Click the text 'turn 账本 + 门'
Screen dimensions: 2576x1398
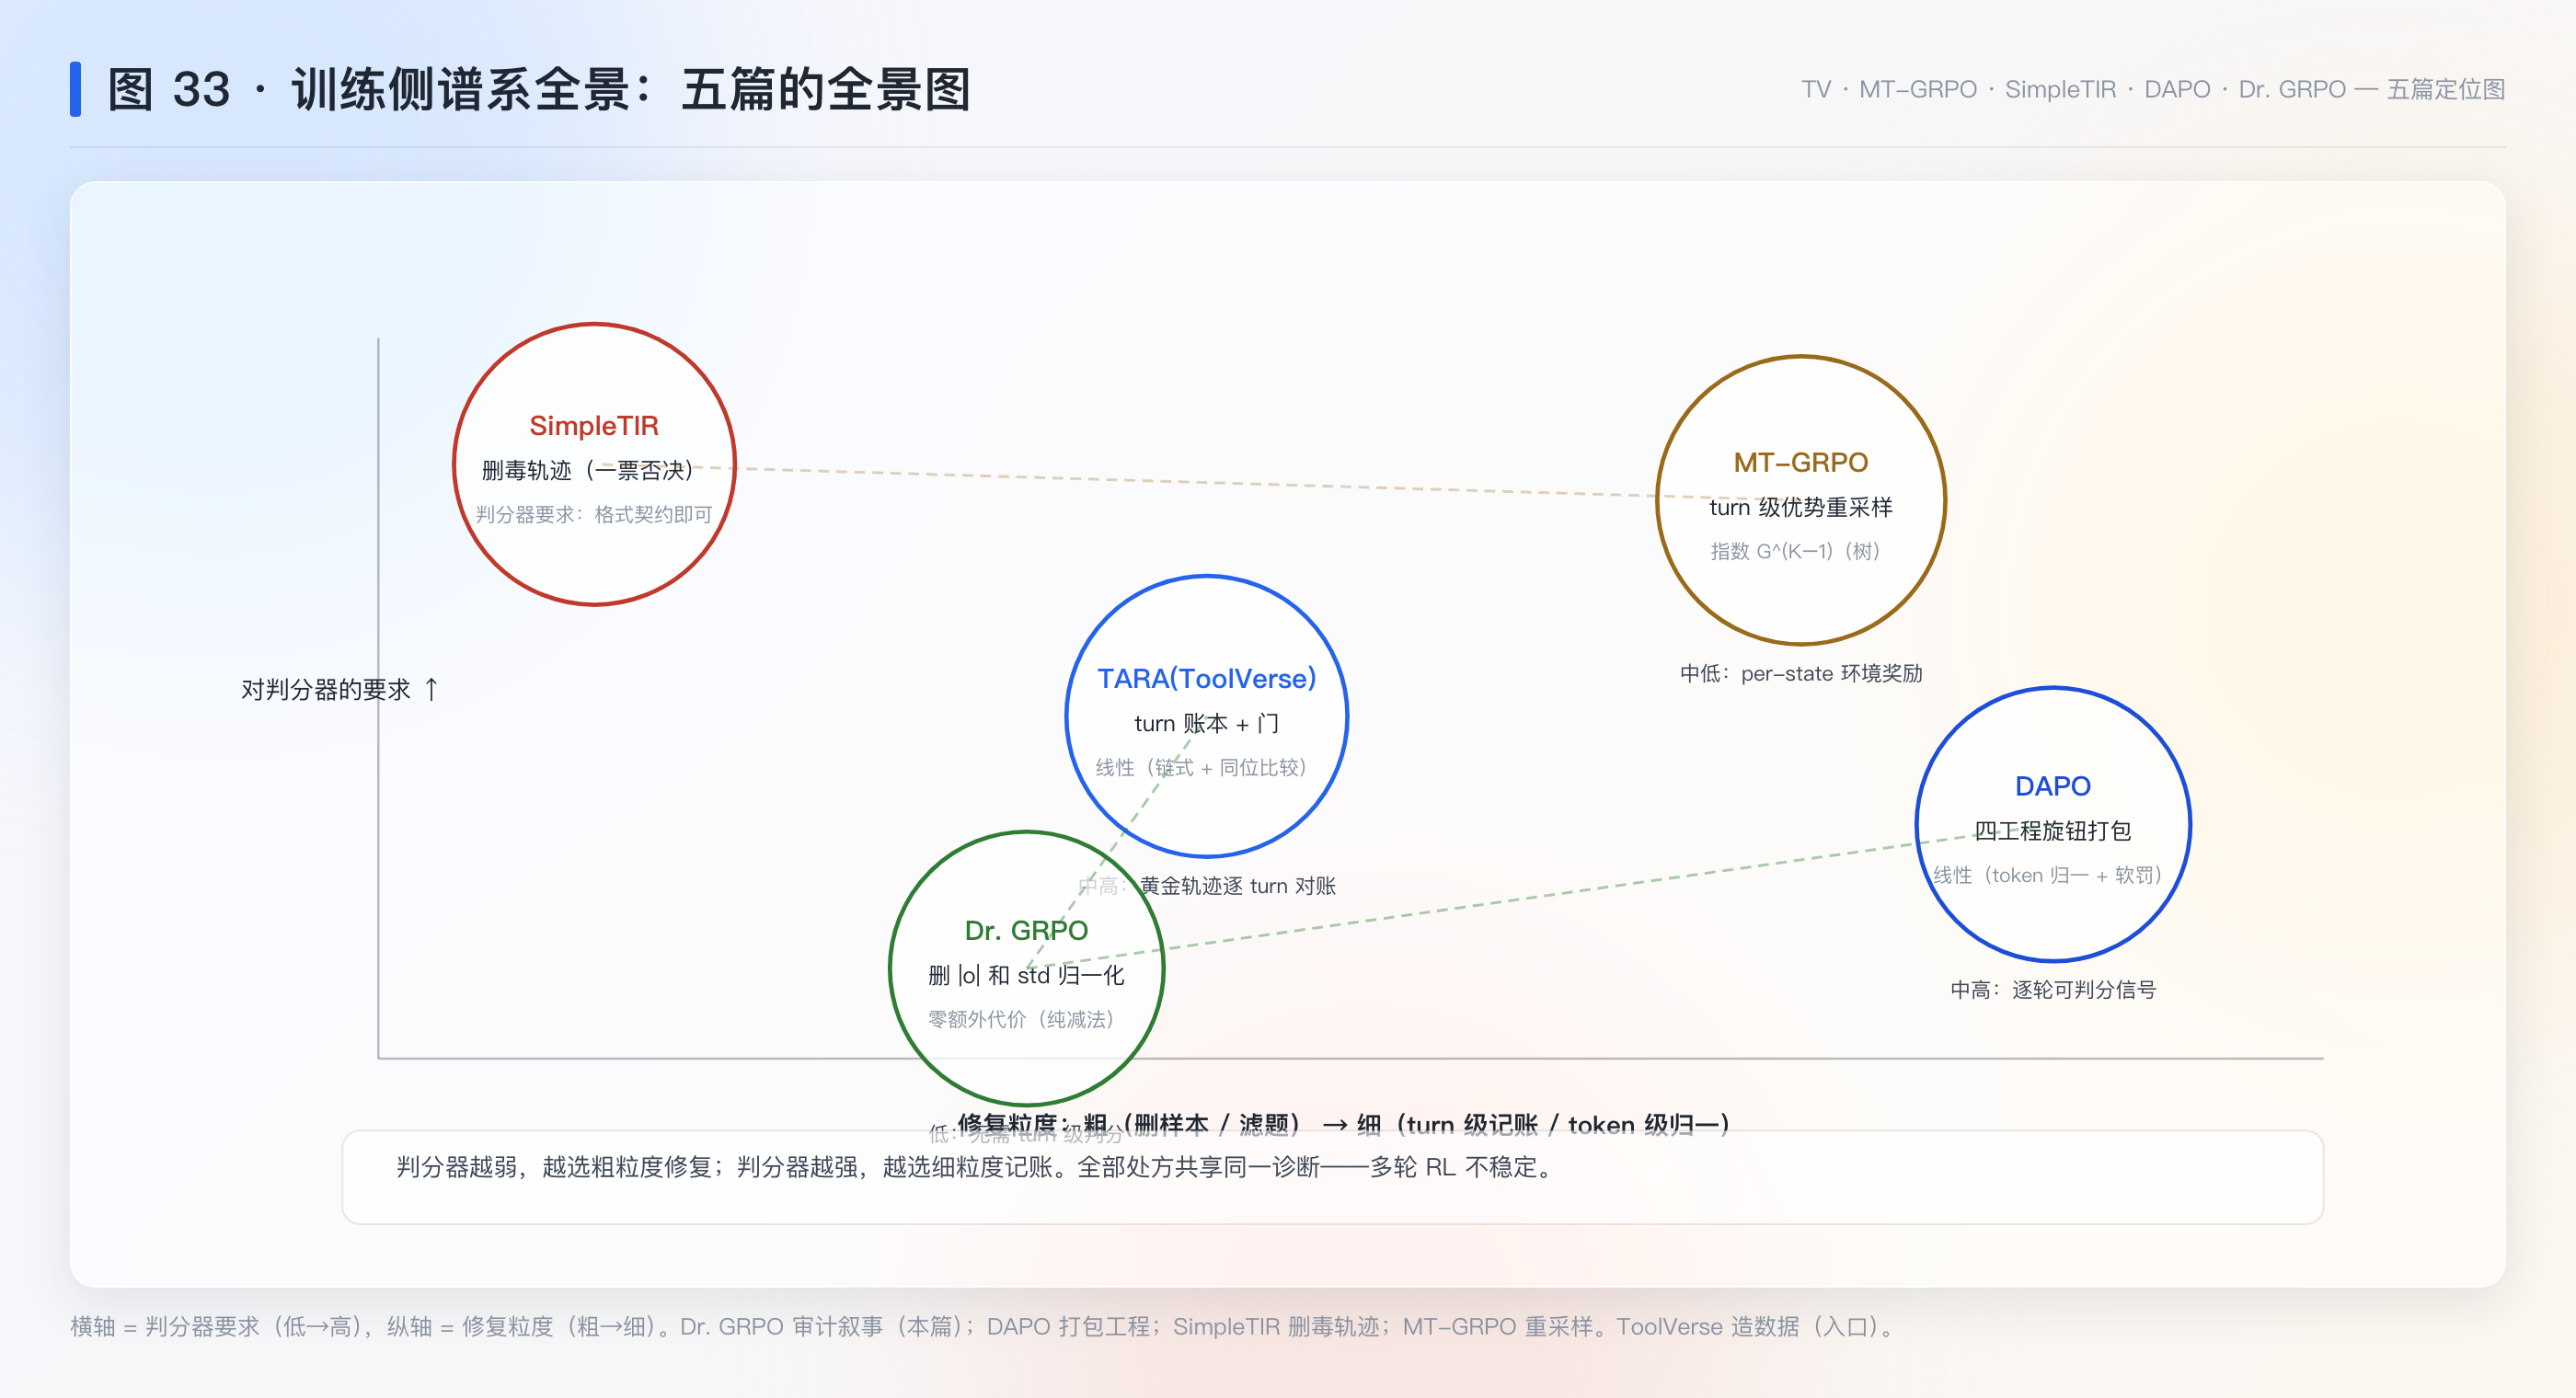1206,723
